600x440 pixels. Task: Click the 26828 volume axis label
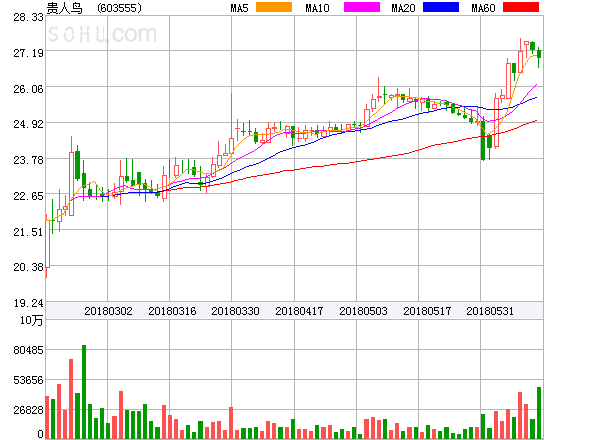pos(28,410)
